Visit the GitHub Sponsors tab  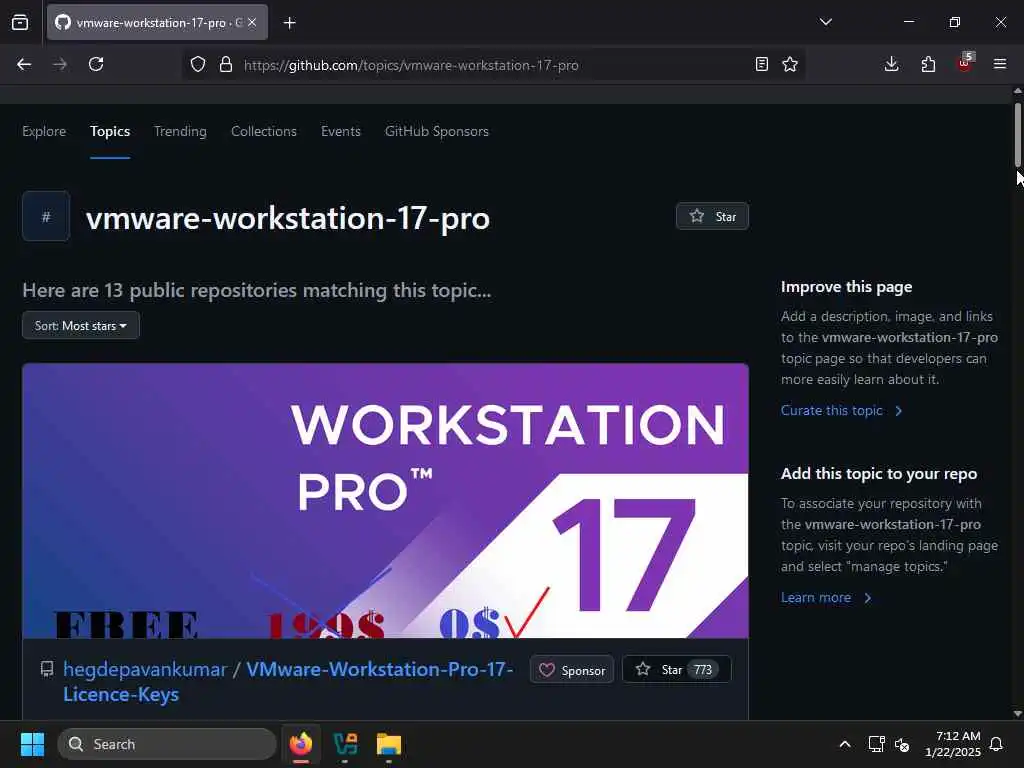pyautogui.click(x=437, y=131)
